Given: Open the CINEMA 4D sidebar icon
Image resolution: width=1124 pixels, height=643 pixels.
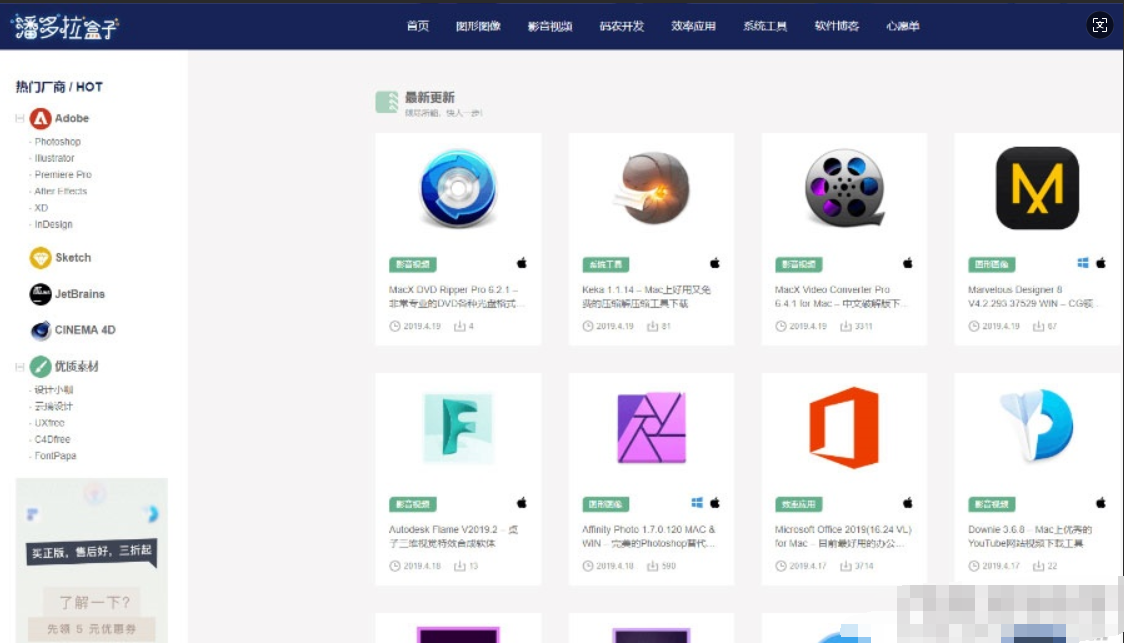Looking at the screenshot, I should tap(39, 330).
